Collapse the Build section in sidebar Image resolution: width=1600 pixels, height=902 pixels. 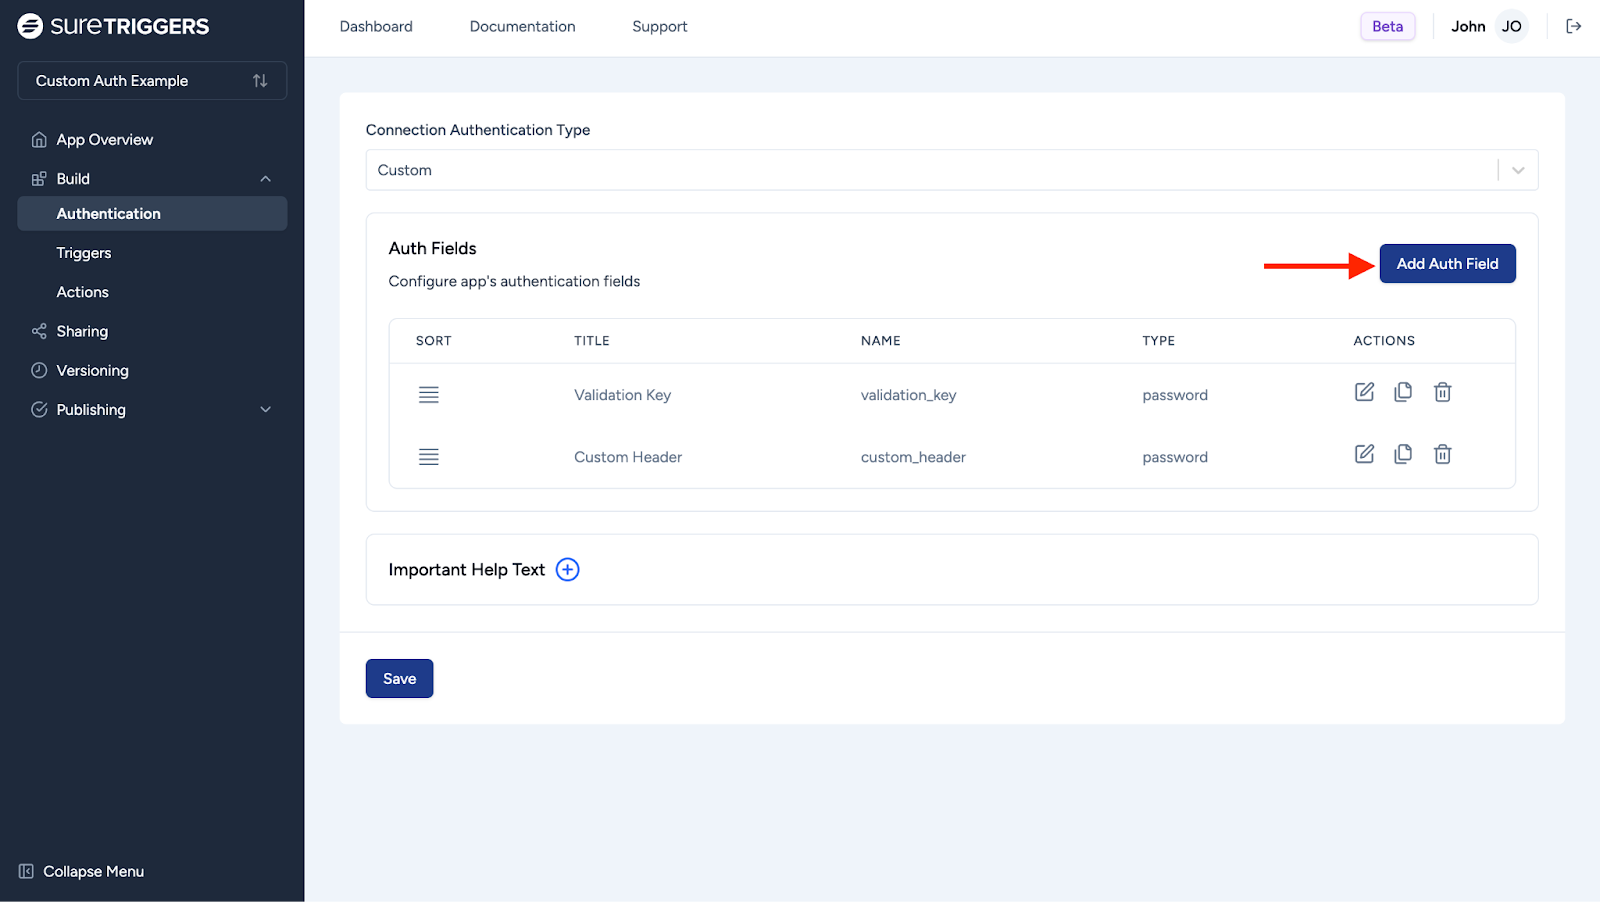pos(265,179)
